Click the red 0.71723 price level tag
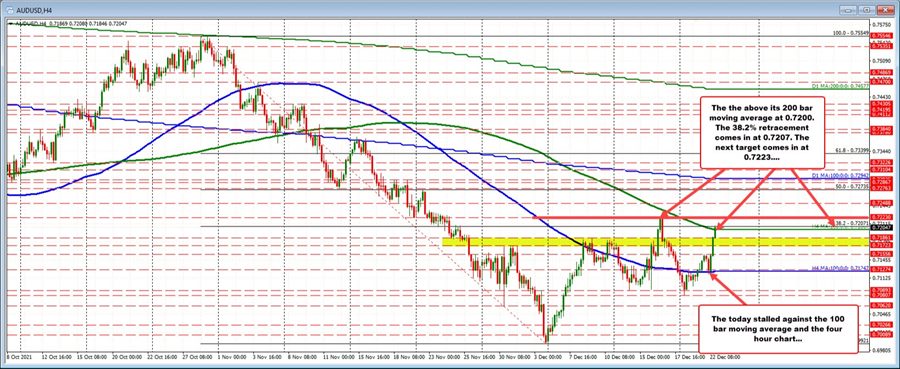Image resolution: width=900 pixels, height=369 pixels. pos(883,244)
